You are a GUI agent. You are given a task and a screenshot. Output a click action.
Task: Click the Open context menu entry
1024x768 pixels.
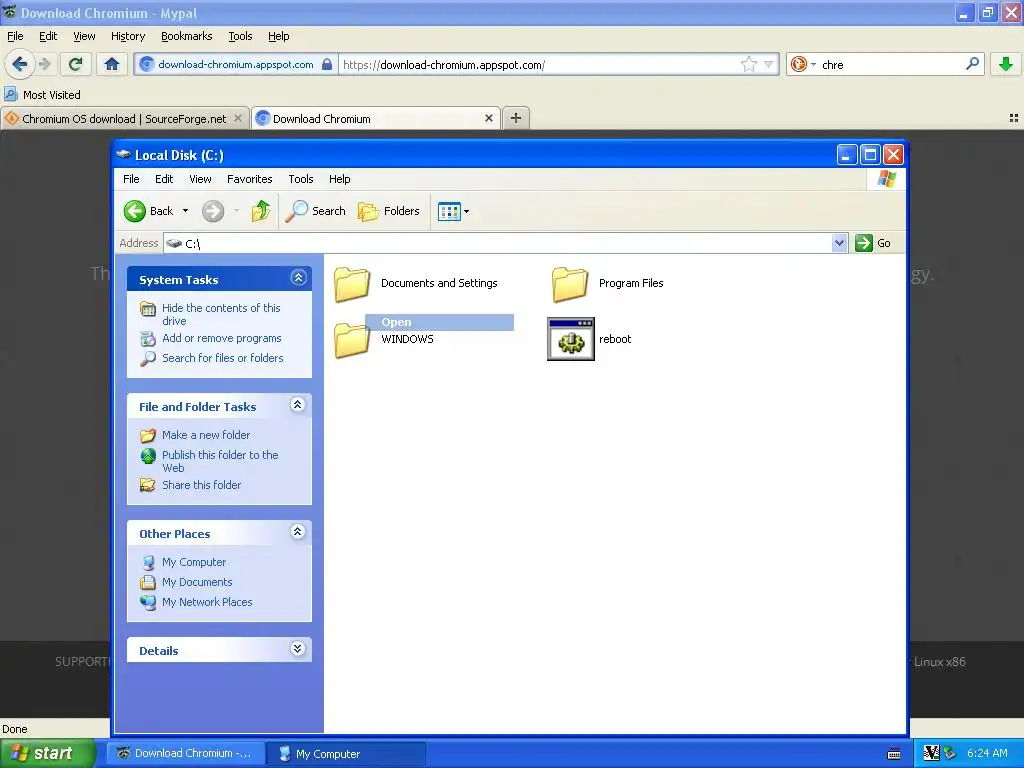440,322
